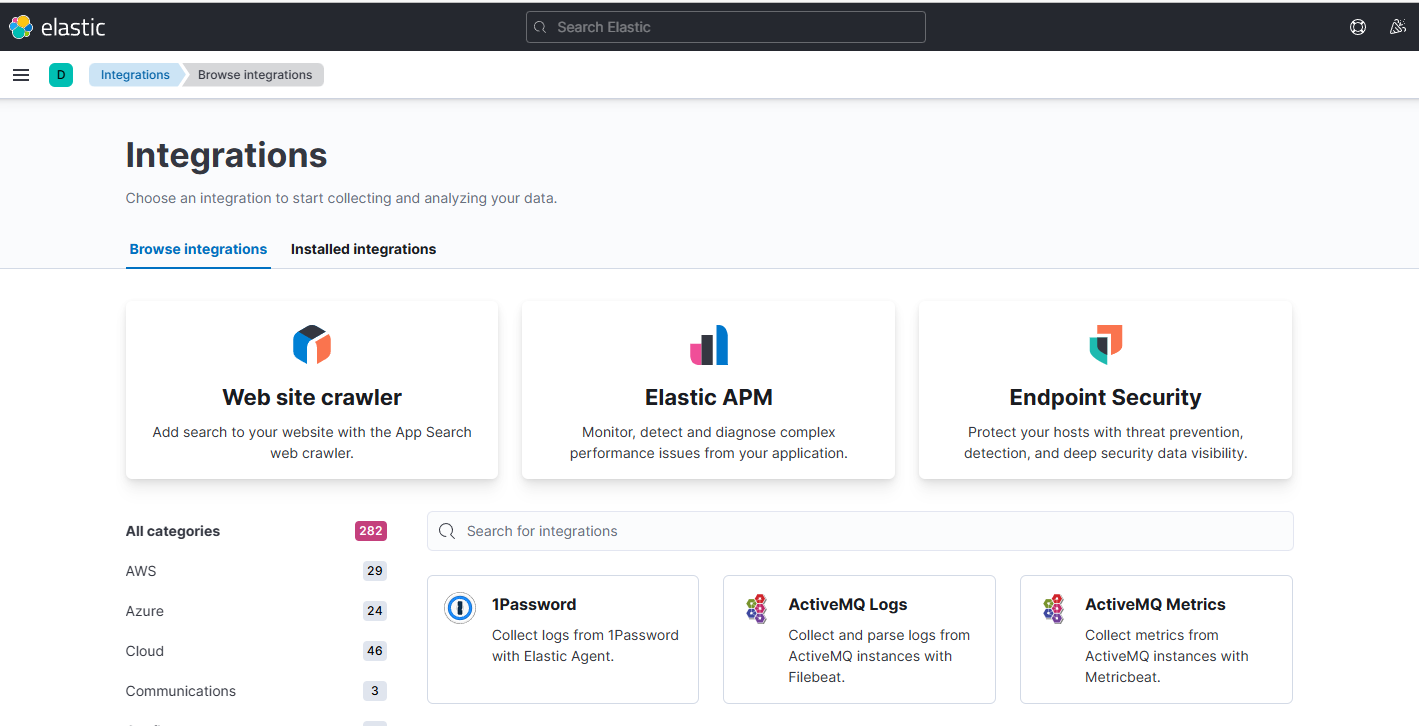Image resolution: width=1419 pixels, height=726 pixels.
Task: Switch to Browse integrations tab
Action: (198, 249)
